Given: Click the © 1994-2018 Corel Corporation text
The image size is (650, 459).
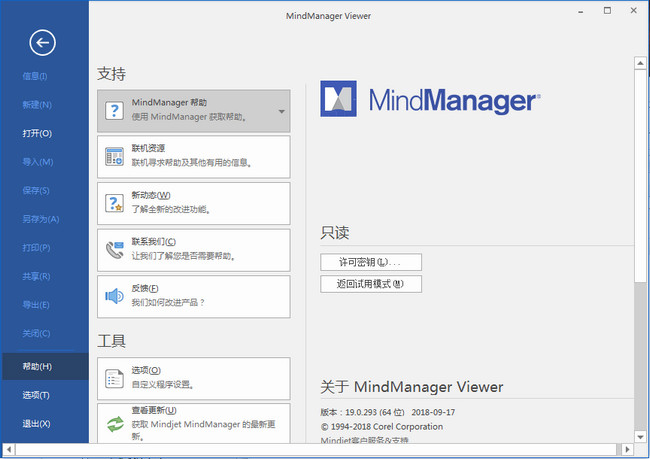Looking at the screenshot, I should click(381, 426).
